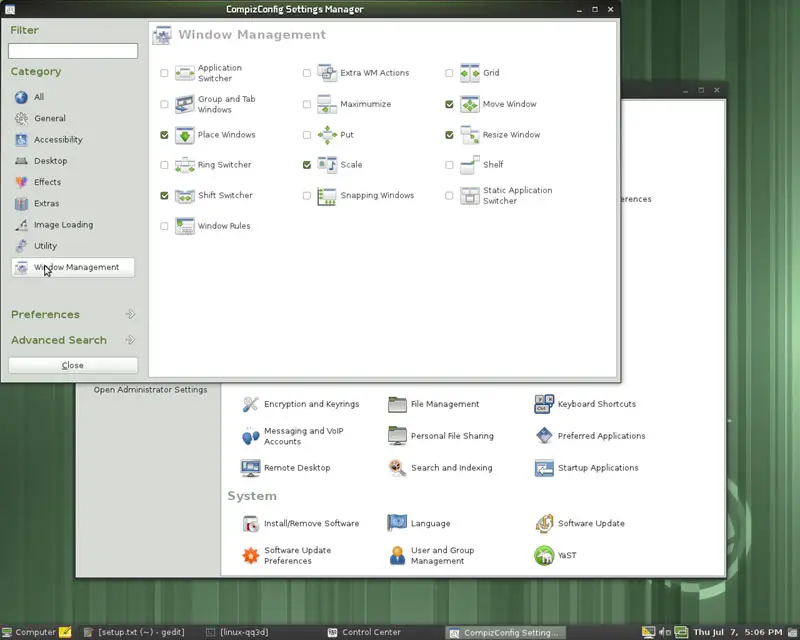The height and width of the screenshot is (640, 800).
Task: Click the Encryption and Keyrings icon
Action: (x=251, y=404)
